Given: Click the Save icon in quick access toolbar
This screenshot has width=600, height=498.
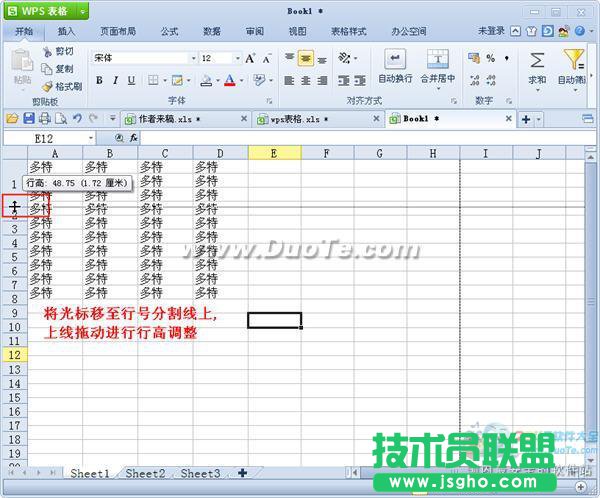Looking at the screenshot, I should [x=27, y=119].
